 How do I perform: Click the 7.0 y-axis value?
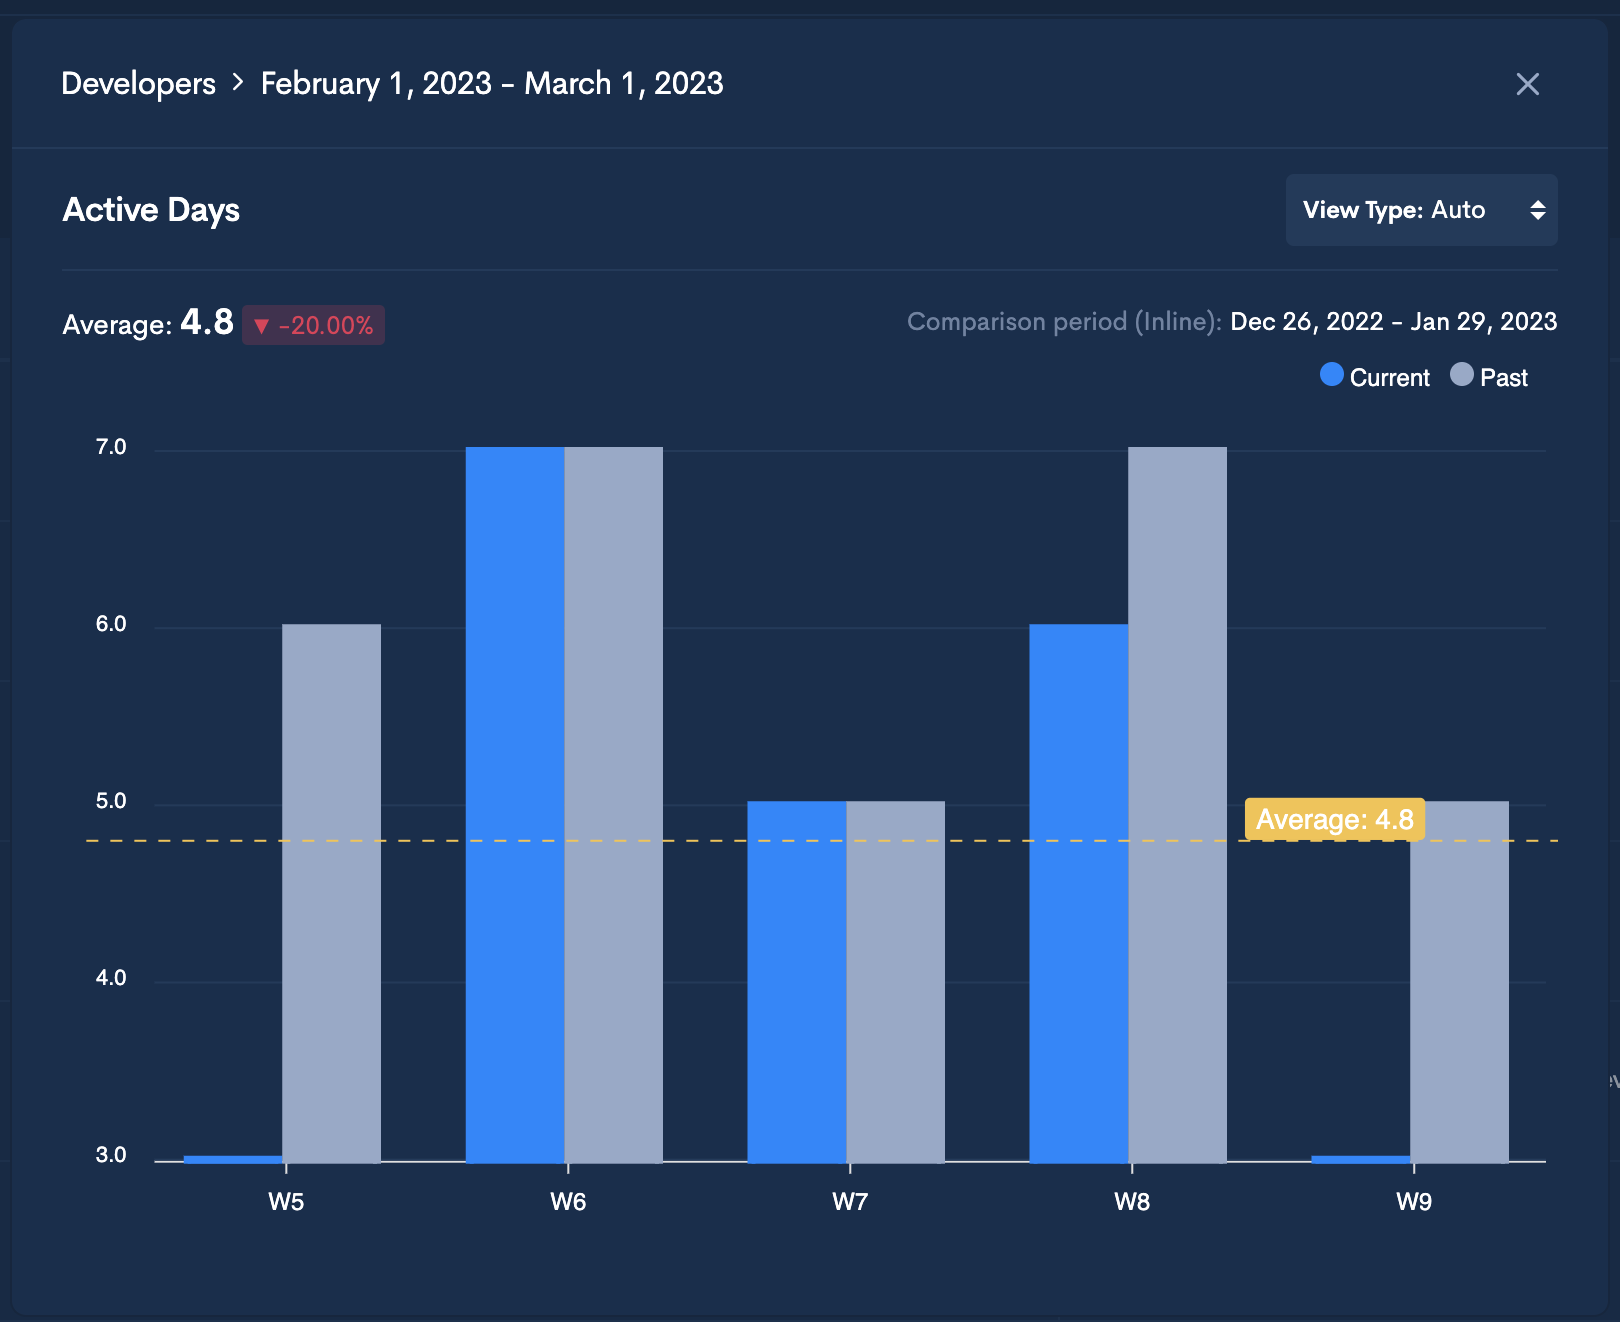(x=111, y=447)
